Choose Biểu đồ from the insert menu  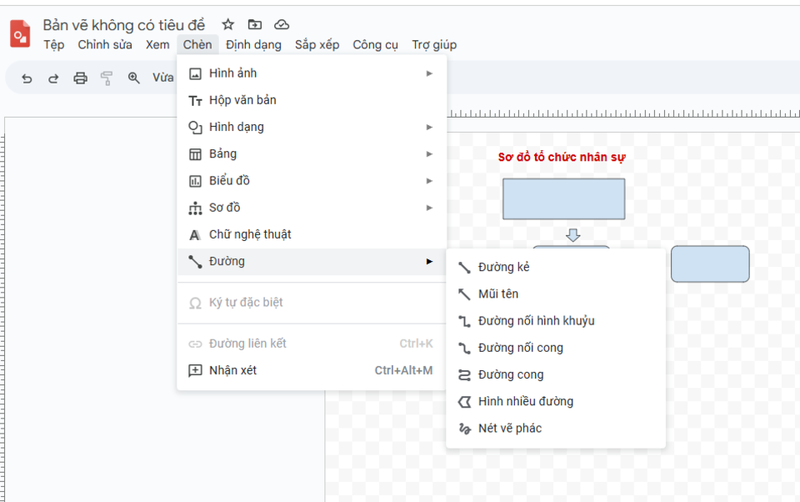pyautogui.click(x=312, y=181)
